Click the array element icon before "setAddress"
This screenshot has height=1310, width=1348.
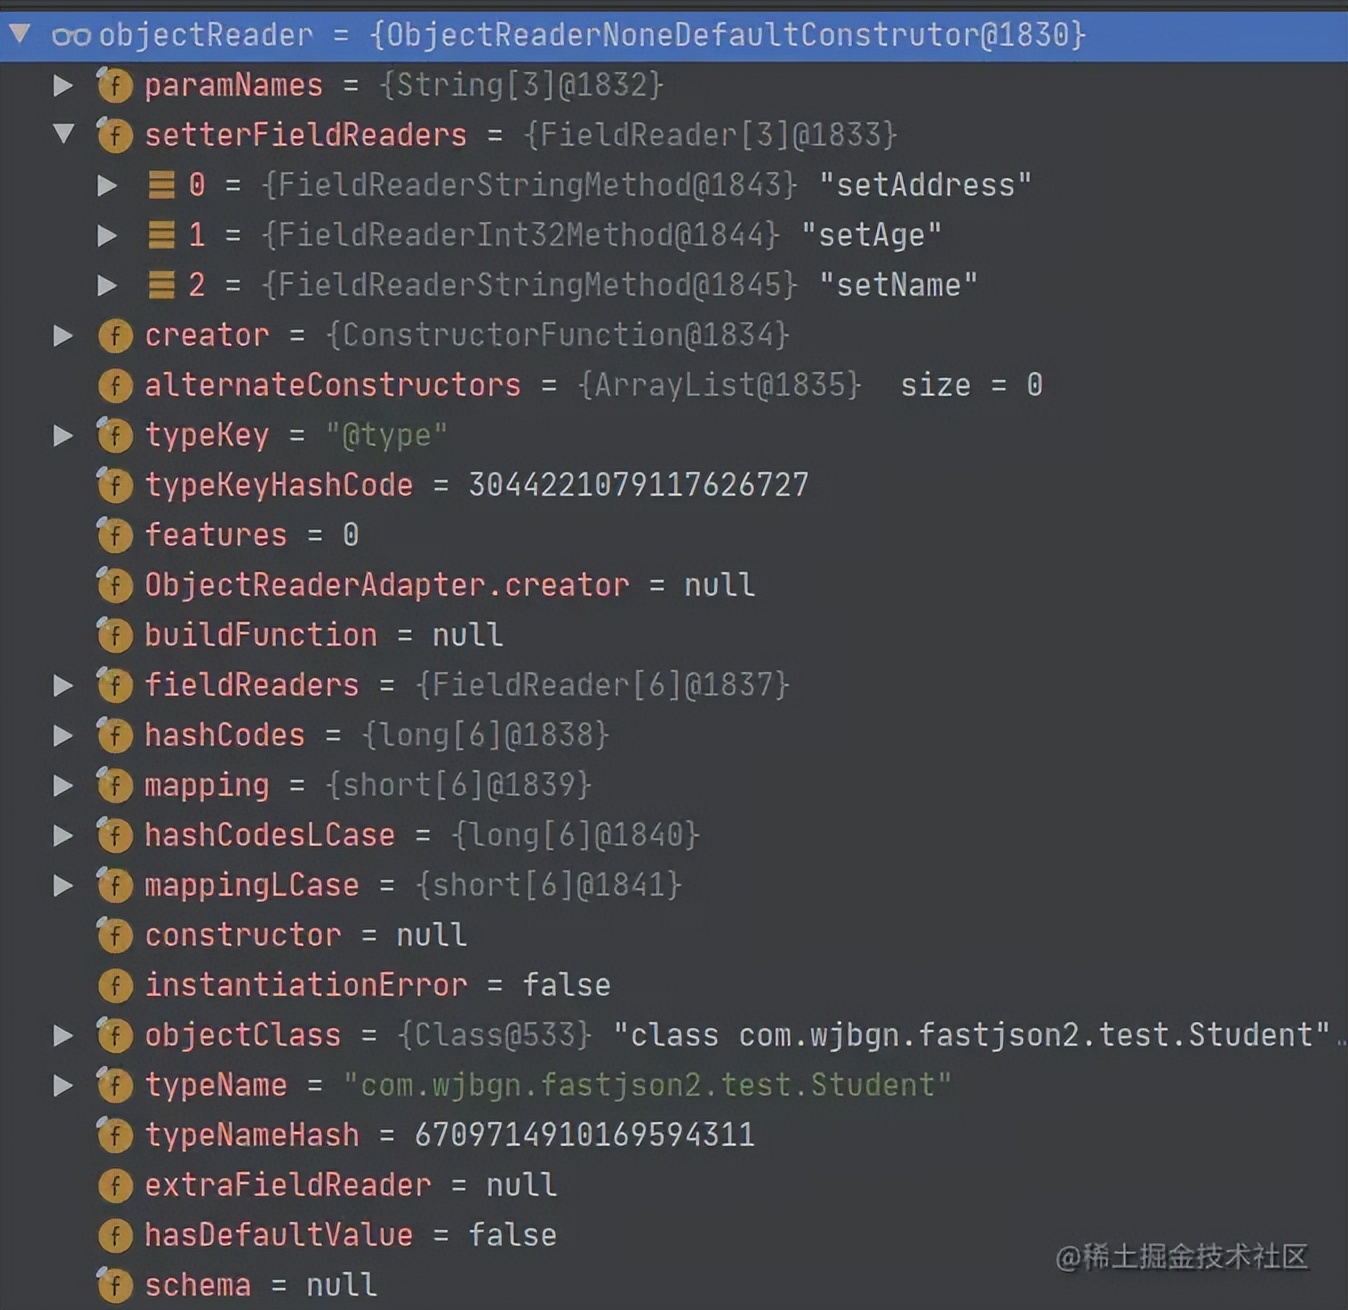[161, 185]
